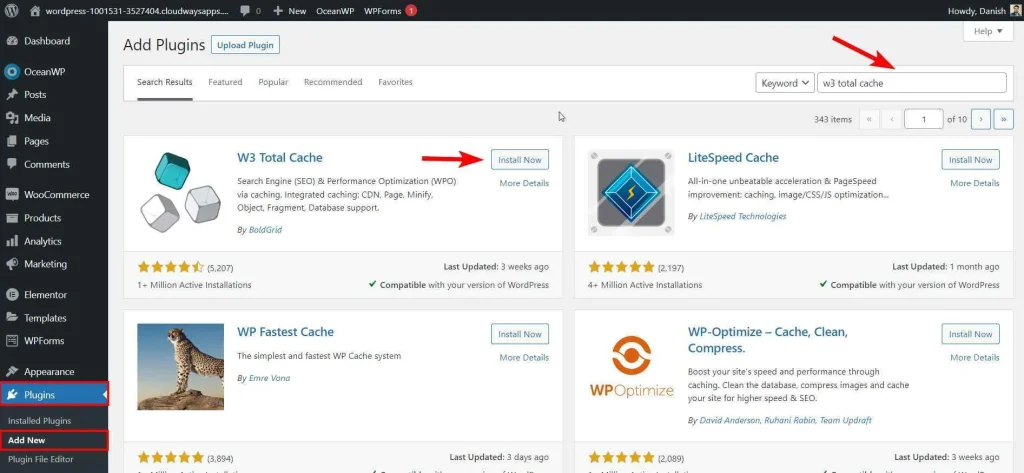Screen dimensions: 1024x473
Task: Open user avatar in admin bar
Action: coord(1014,10)
